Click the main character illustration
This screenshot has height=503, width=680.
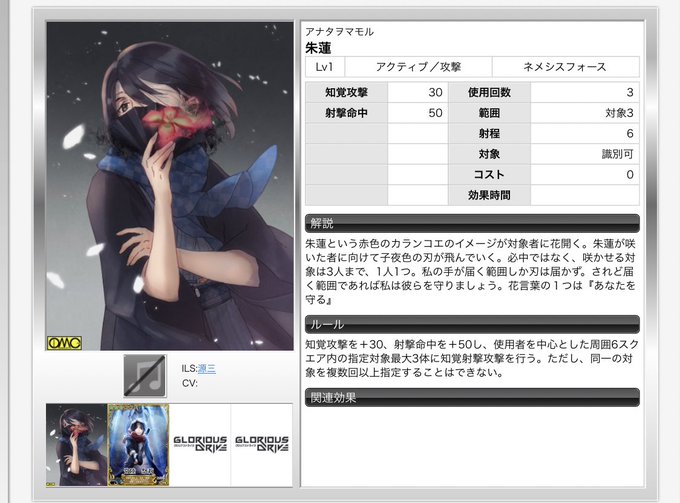click(x=170, y=186)
